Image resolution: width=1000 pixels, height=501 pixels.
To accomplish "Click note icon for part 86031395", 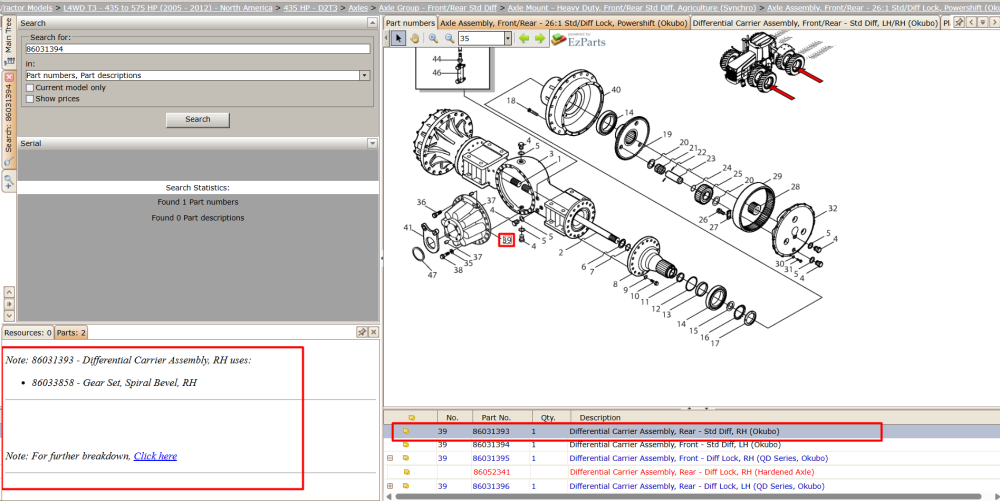I will (406, 458).
